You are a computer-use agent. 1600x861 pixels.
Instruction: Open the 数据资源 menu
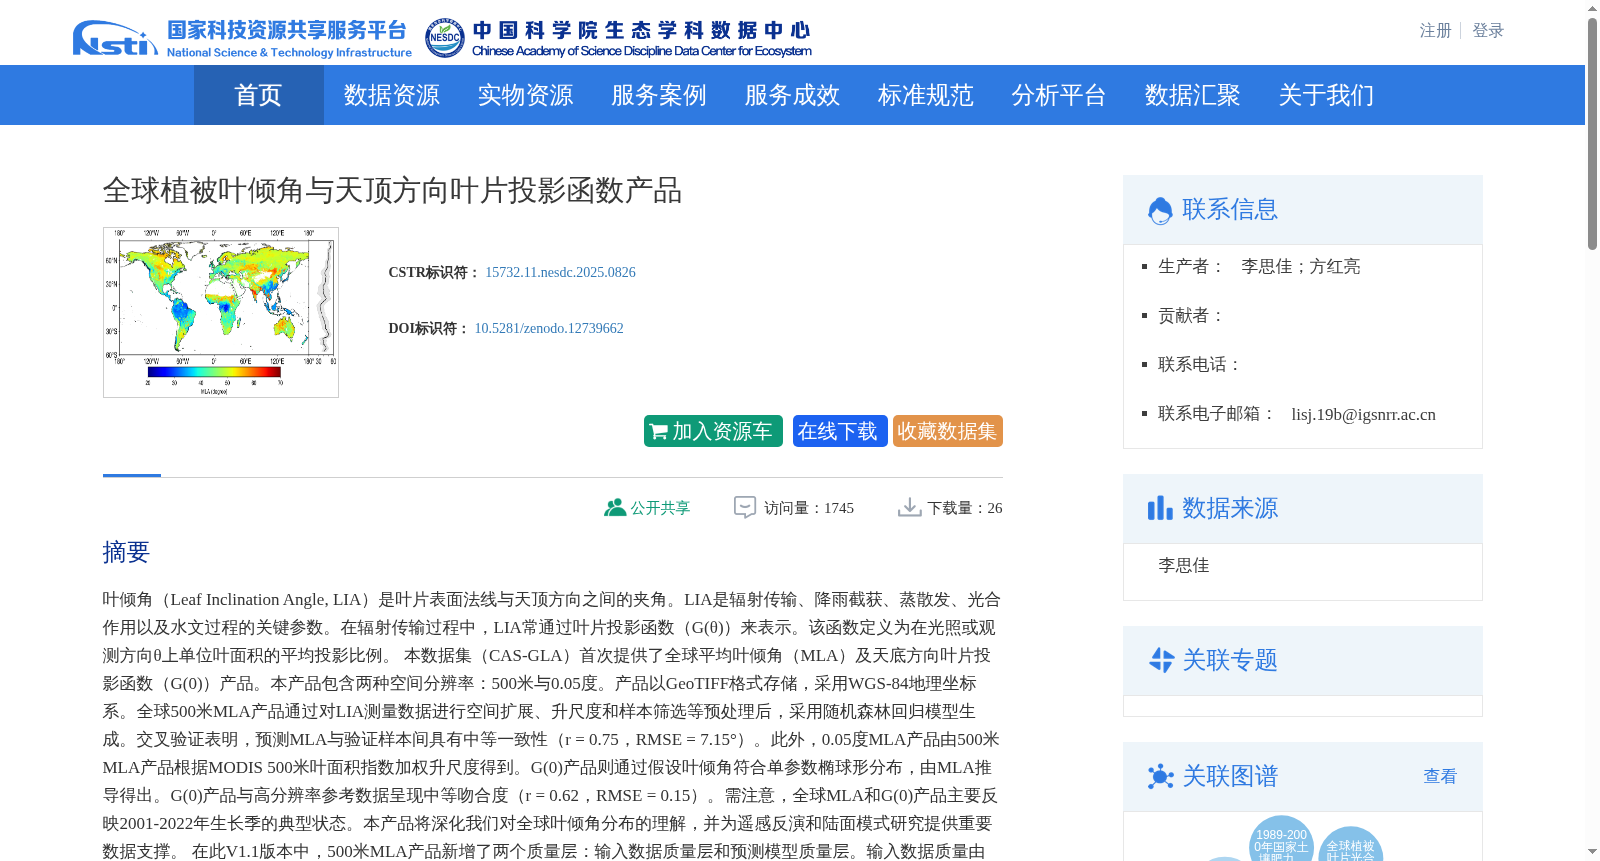(x=392, y=95)
